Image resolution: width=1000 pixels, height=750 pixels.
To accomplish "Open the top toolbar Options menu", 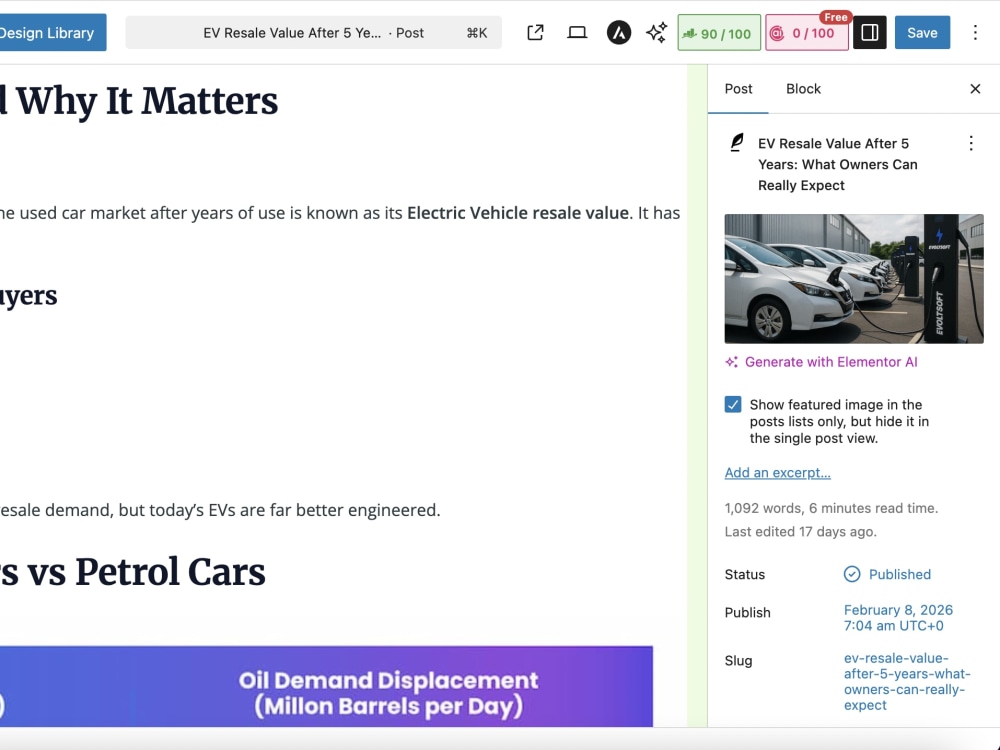I will point(975,33).
